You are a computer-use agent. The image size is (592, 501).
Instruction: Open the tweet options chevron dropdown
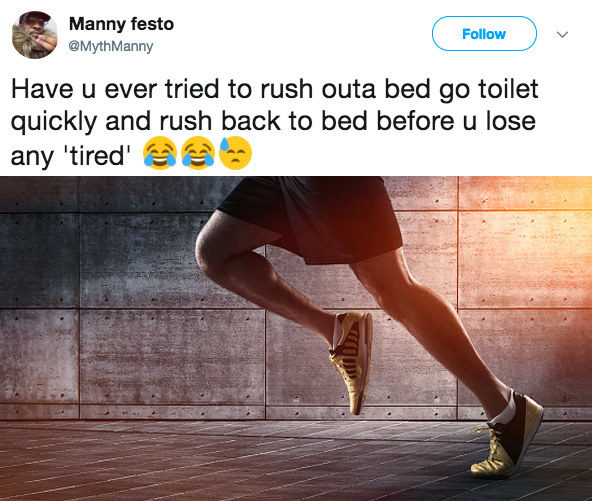coord(563,34)
